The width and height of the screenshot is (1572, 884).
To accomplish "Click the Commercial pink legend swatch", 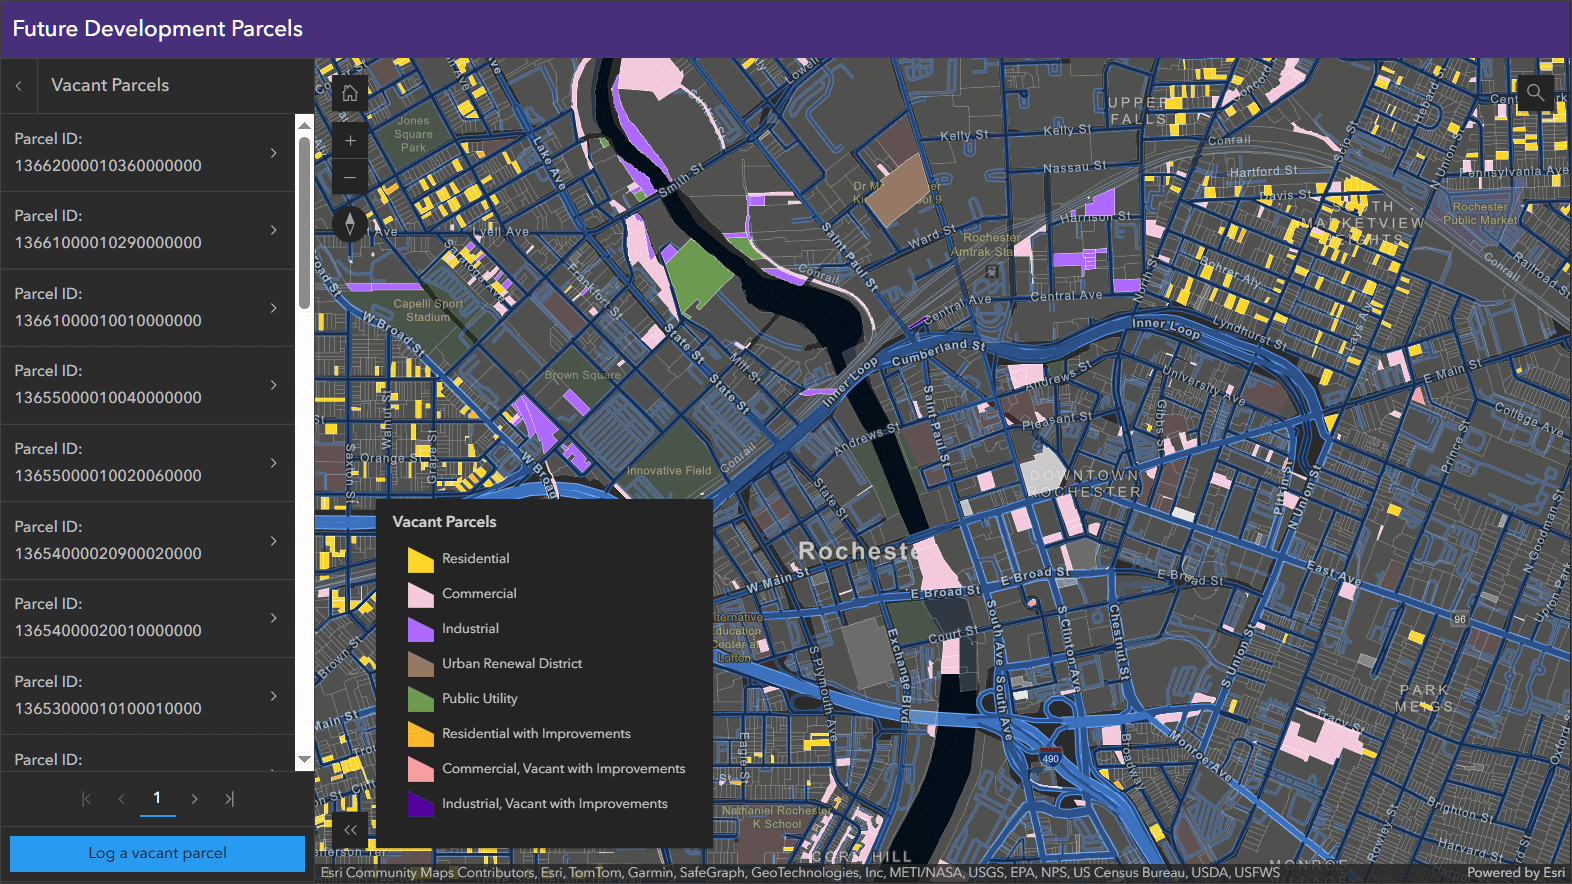I will click(x=421, y=594).
